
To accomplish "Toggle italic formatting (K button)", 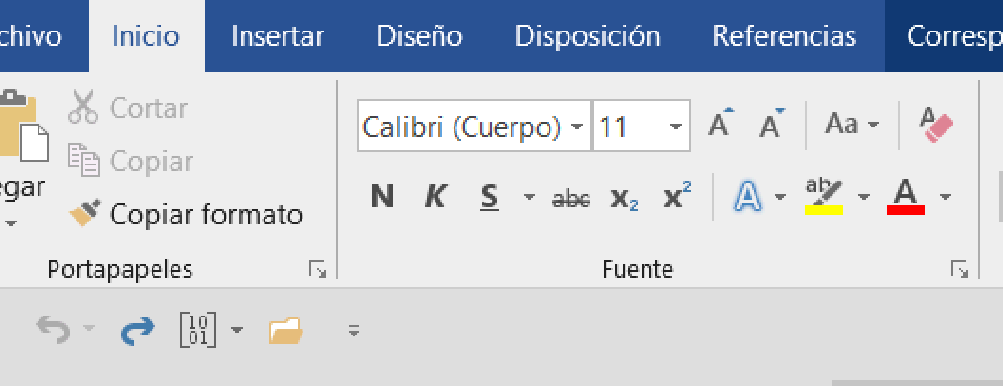I will click(x=435, y=196).
